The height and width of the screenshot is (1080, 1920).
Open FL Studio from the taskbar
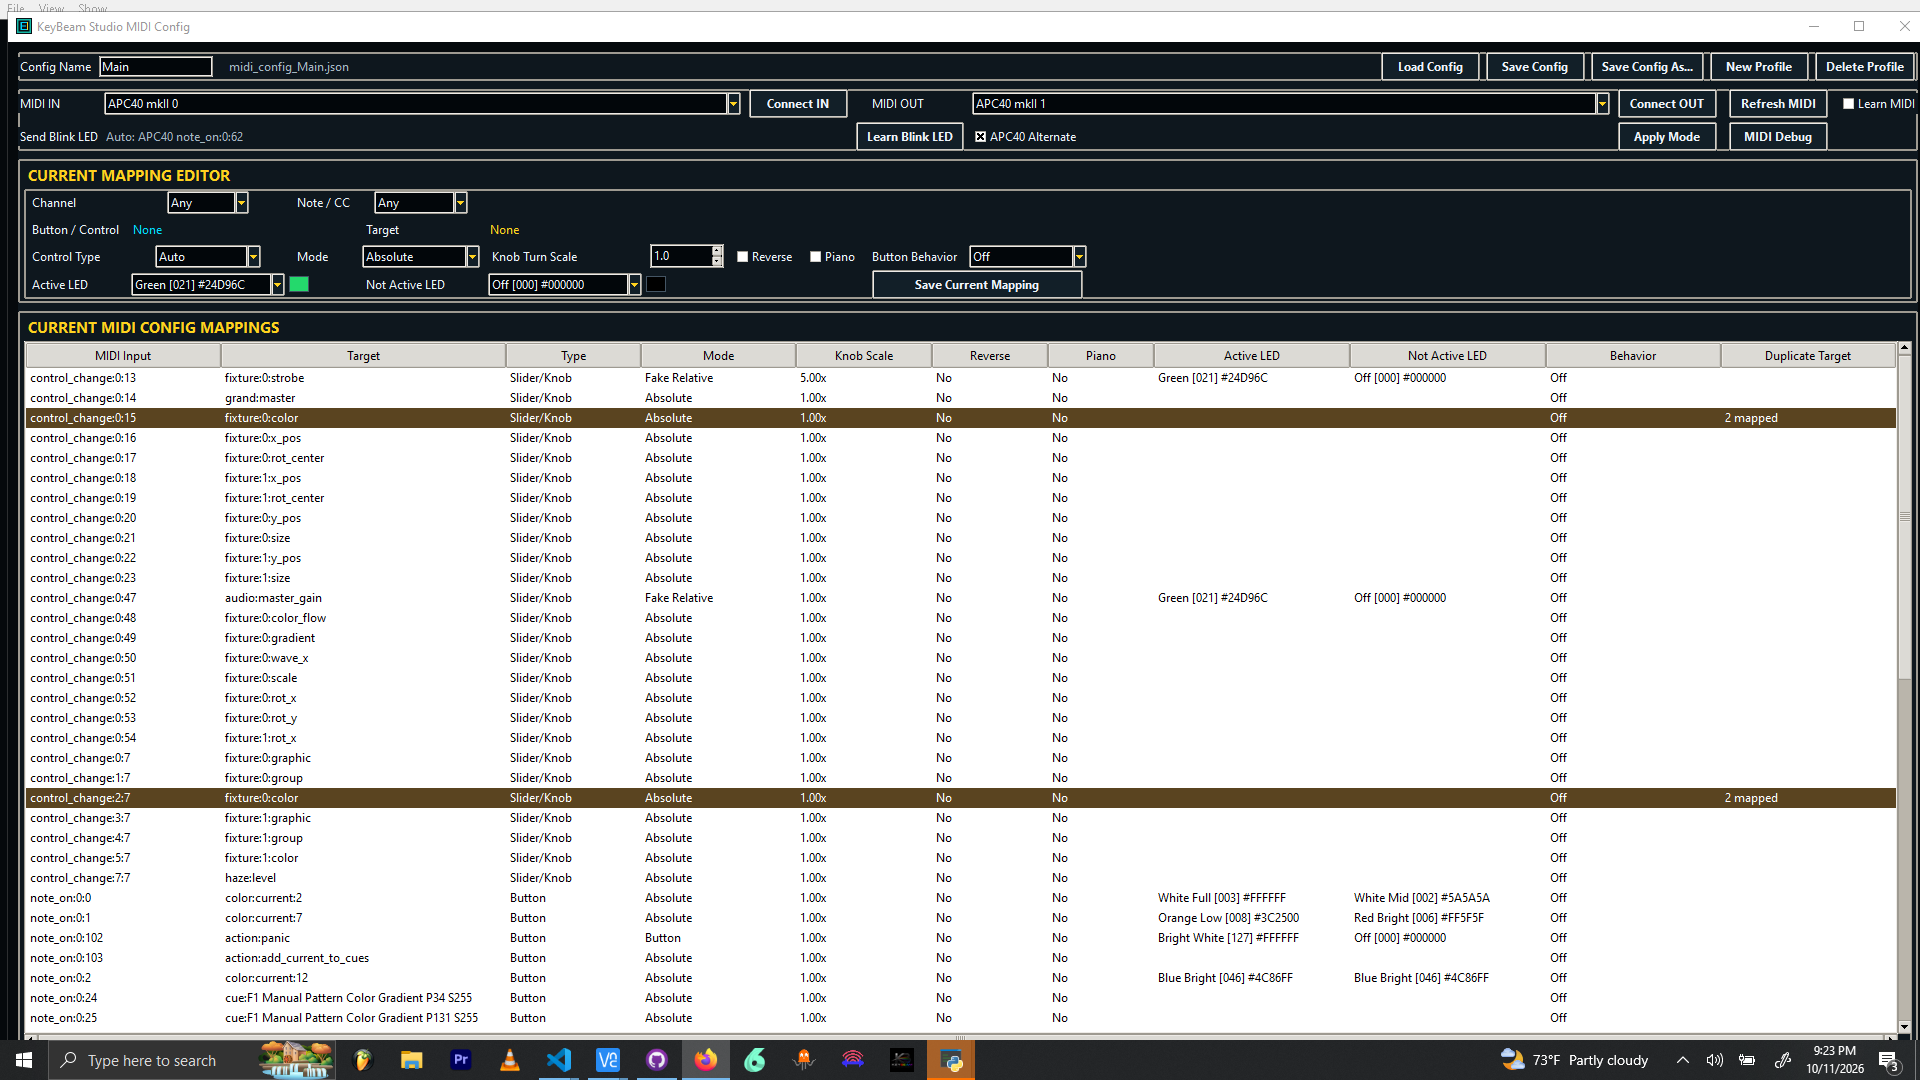click(x=363, y=1060)
